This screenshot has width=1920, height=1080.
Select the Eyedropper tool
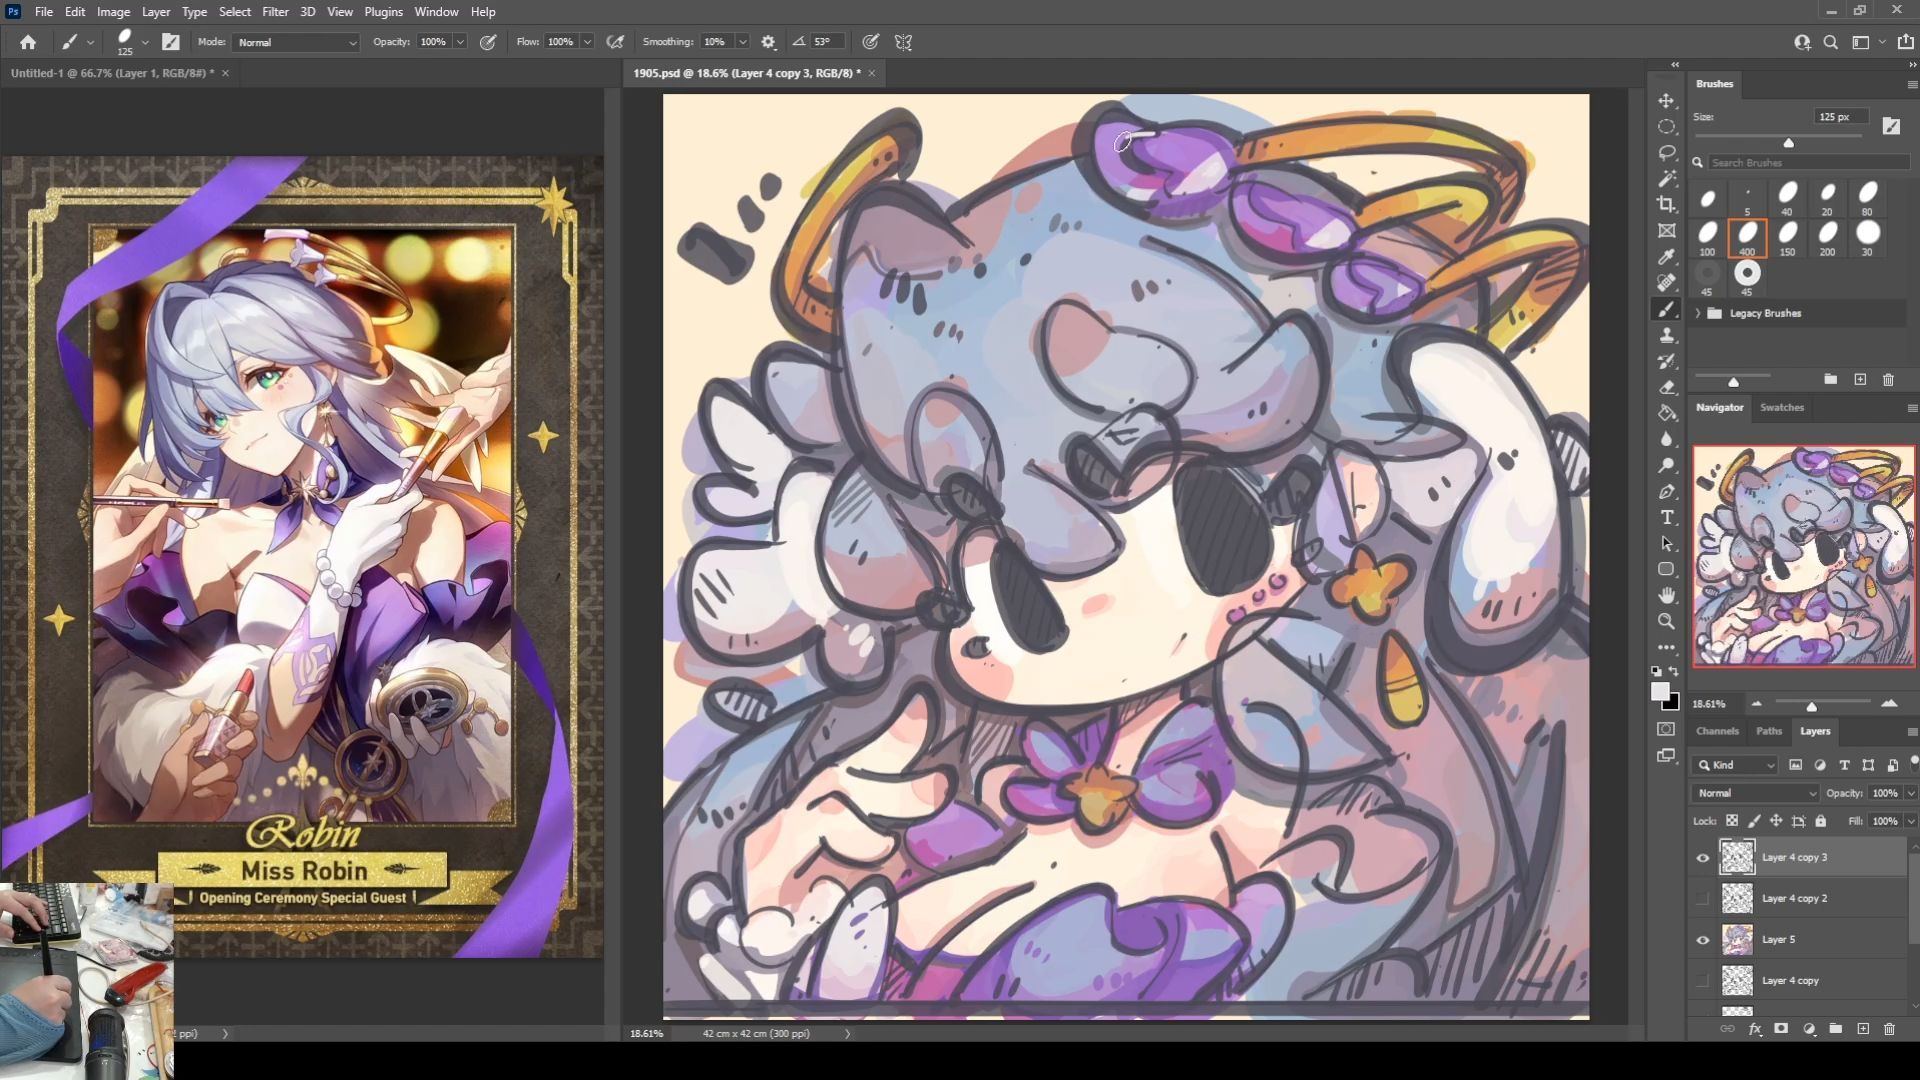point(1666,257)
